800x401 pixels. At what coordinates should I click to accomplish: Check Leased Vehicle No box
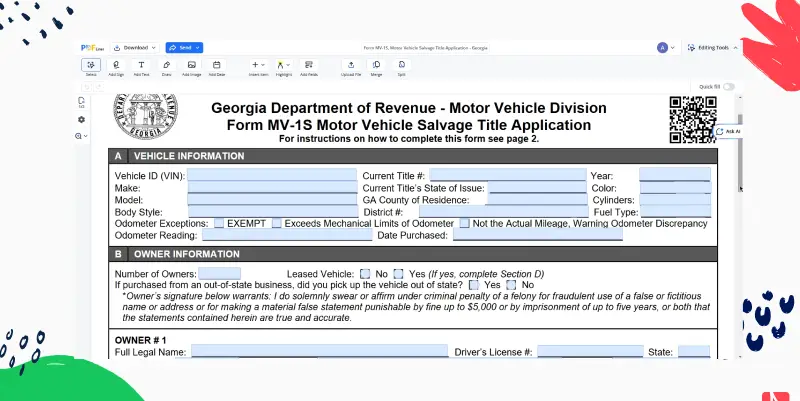[x=365, y=274]
